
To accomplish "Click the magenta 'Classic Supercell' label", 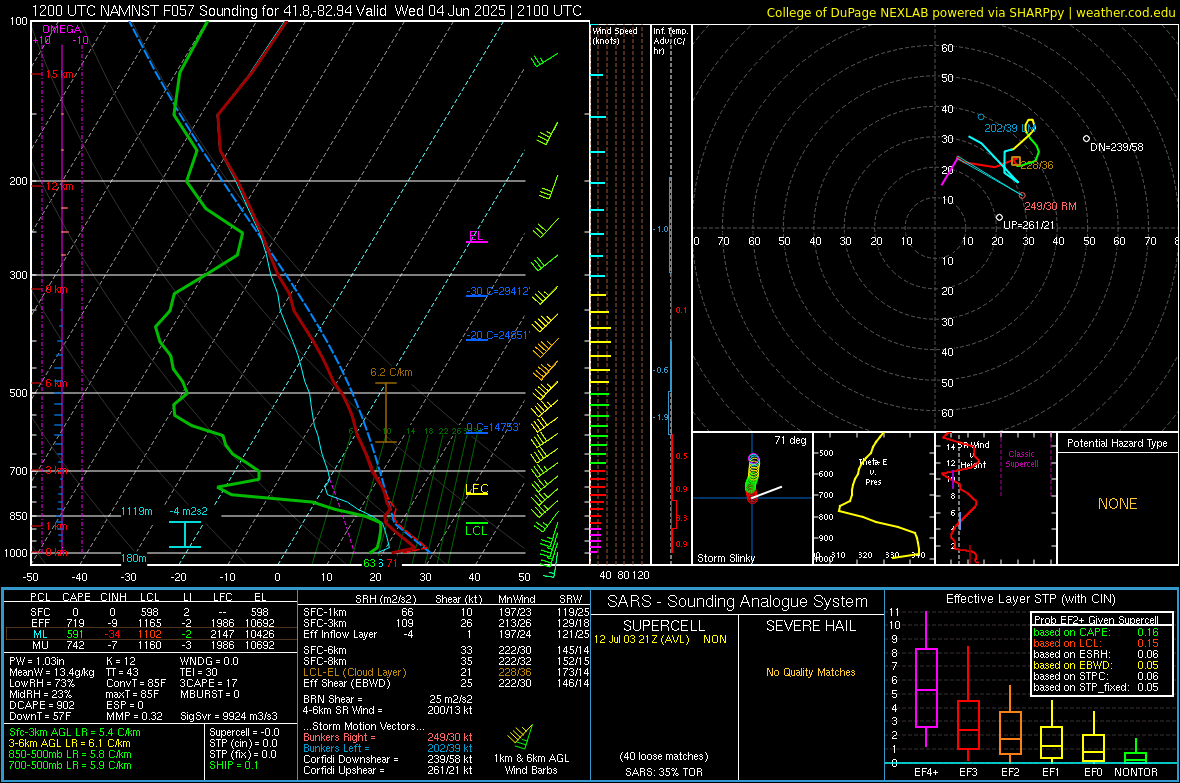I will click(1021, 459).
